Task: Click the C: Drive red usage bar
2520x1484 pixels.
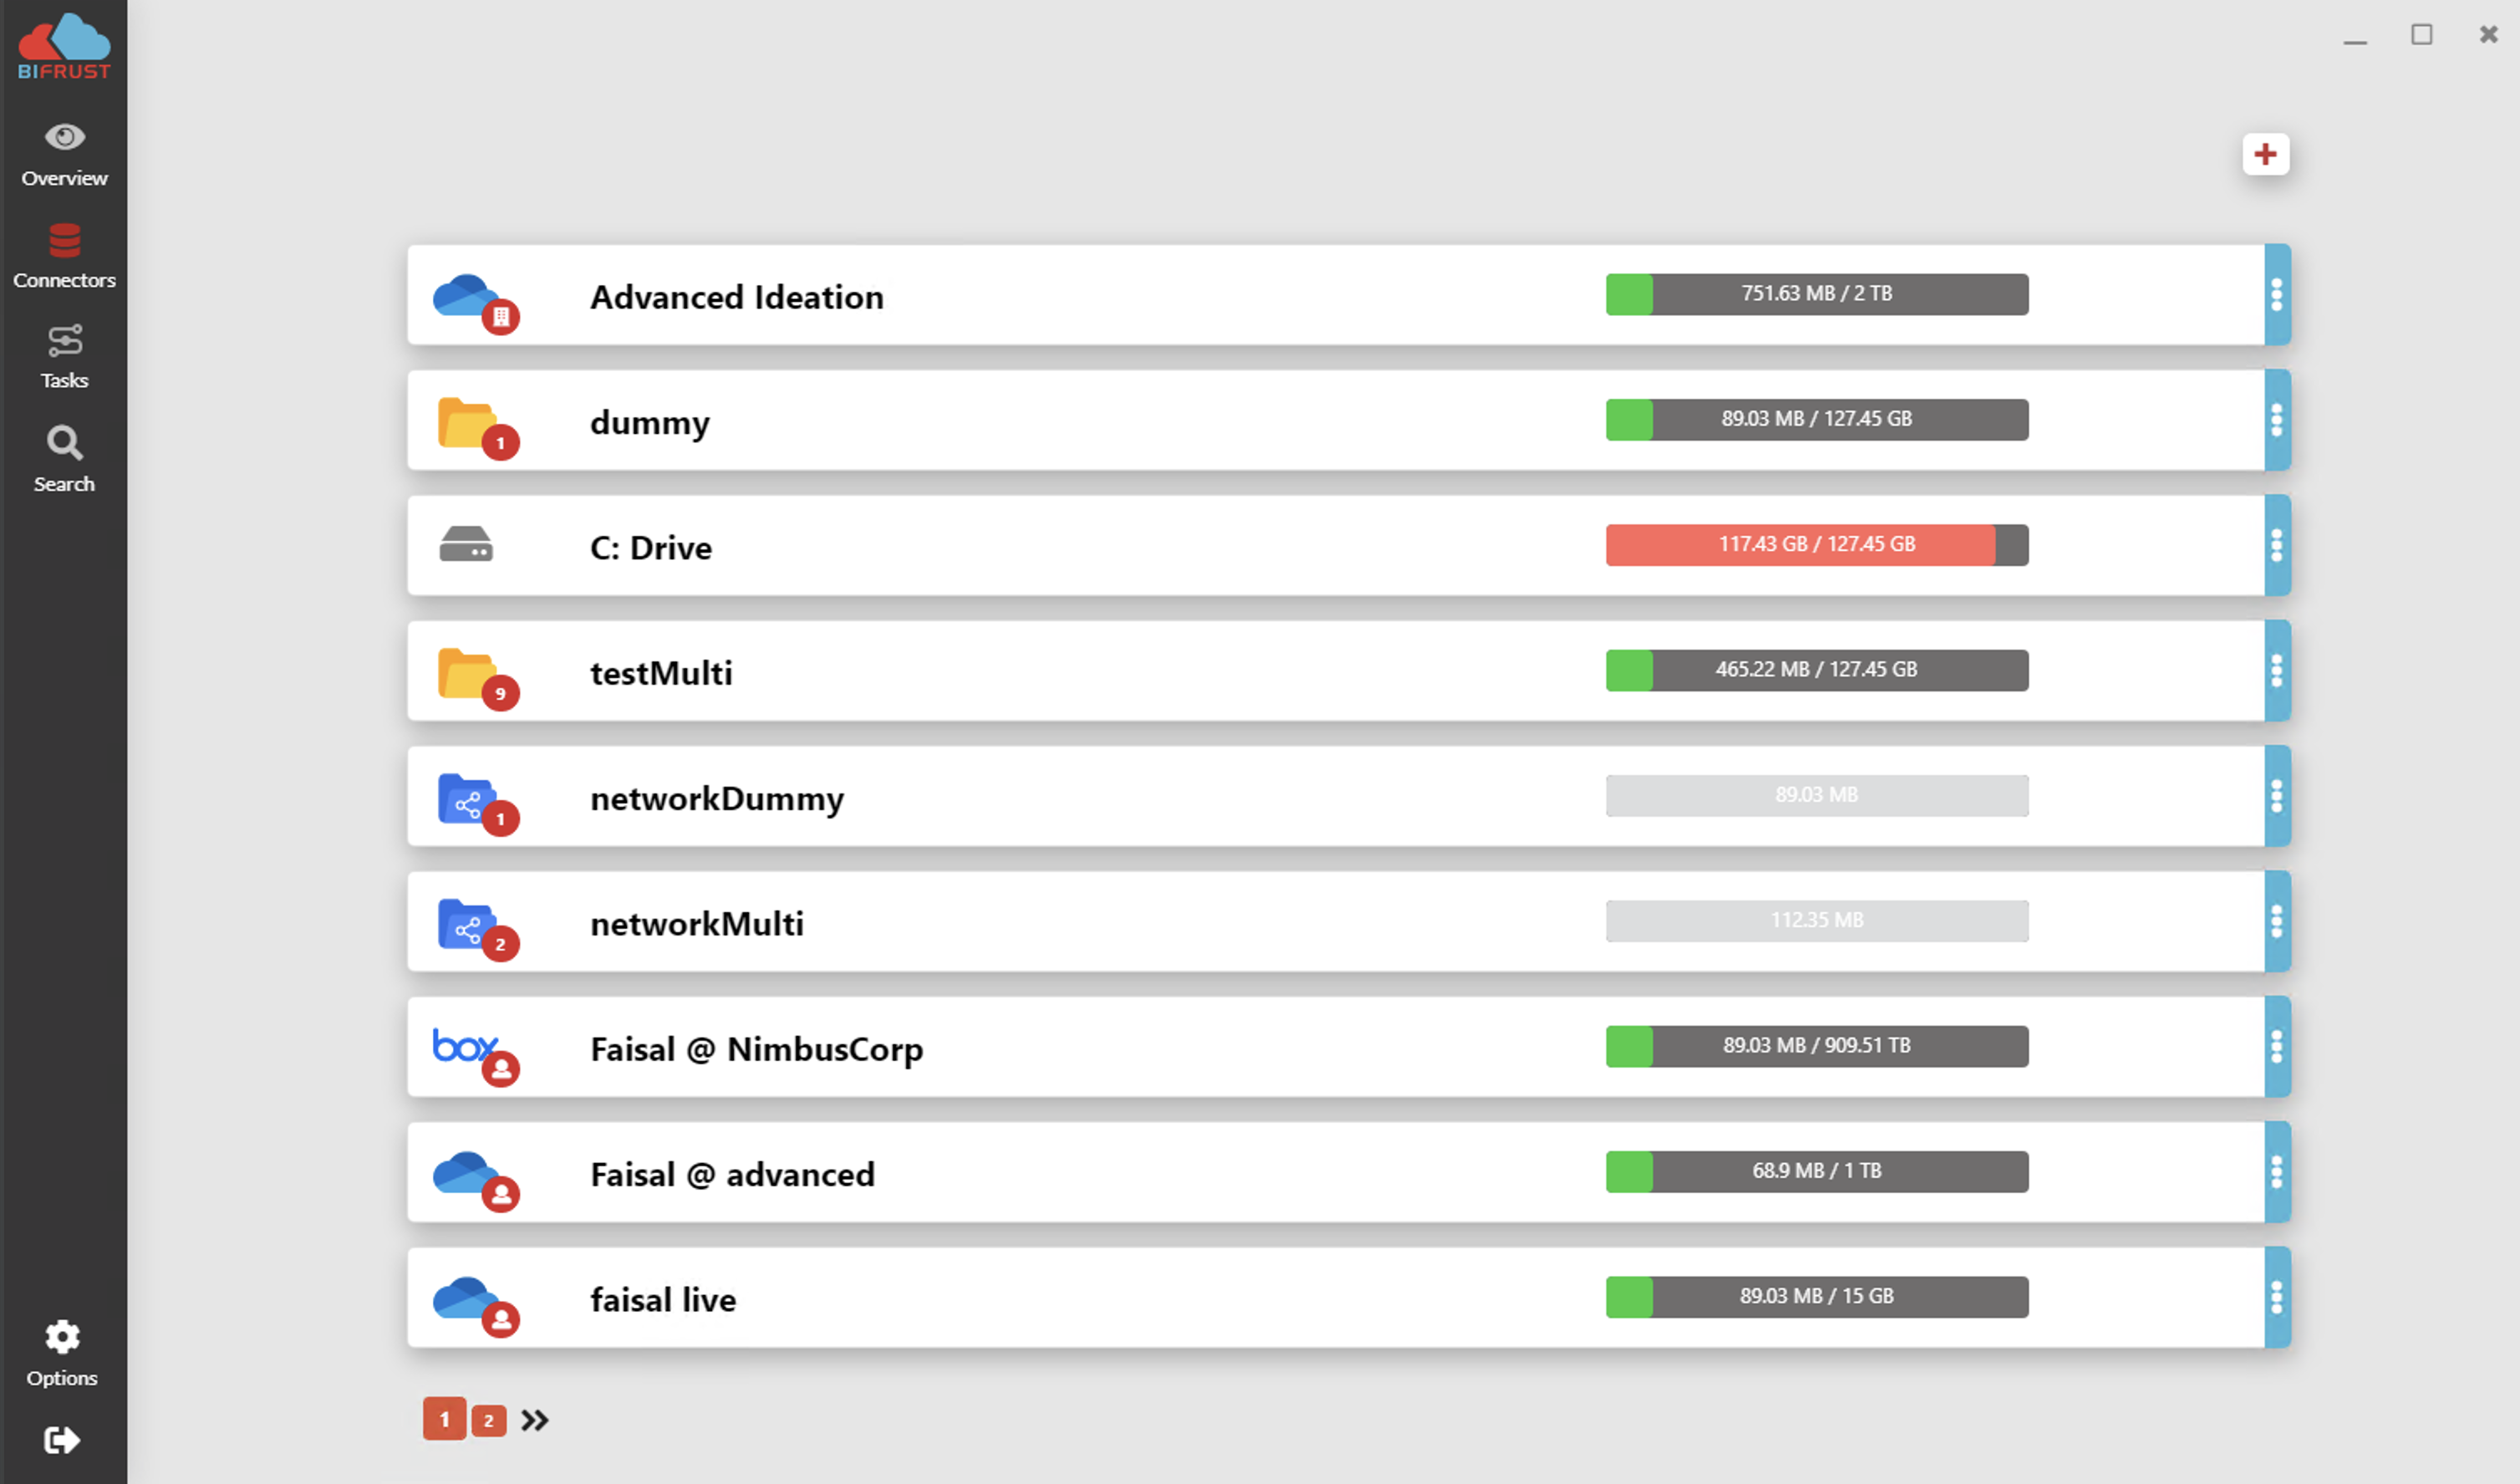Action: [1817, 545]
